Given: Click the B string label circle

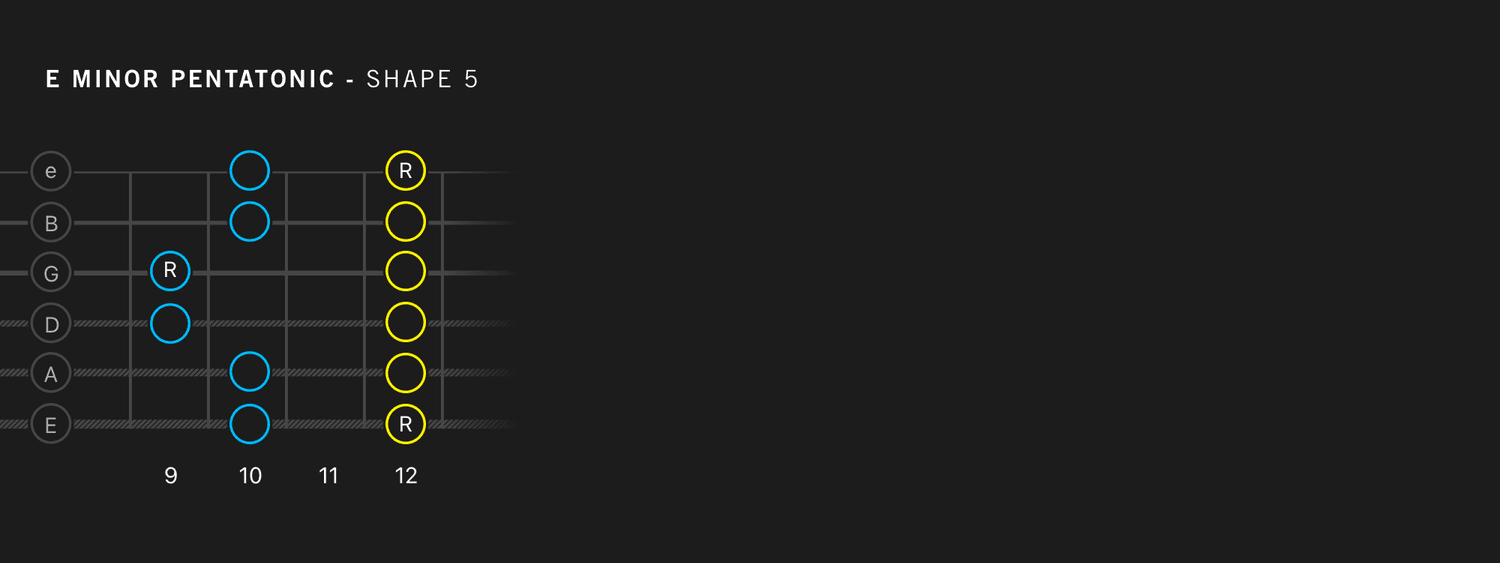Looking at the screenshot, I should [x=51, y=222].
